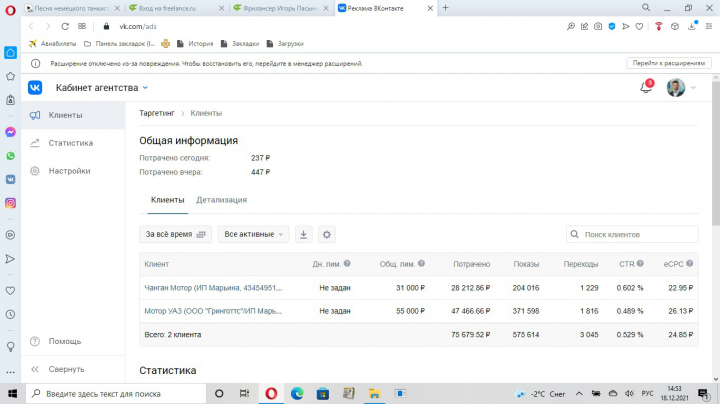This screenshot has height=404, width=720.
Task: Show help for CTR column
Action: click(640, 264)
